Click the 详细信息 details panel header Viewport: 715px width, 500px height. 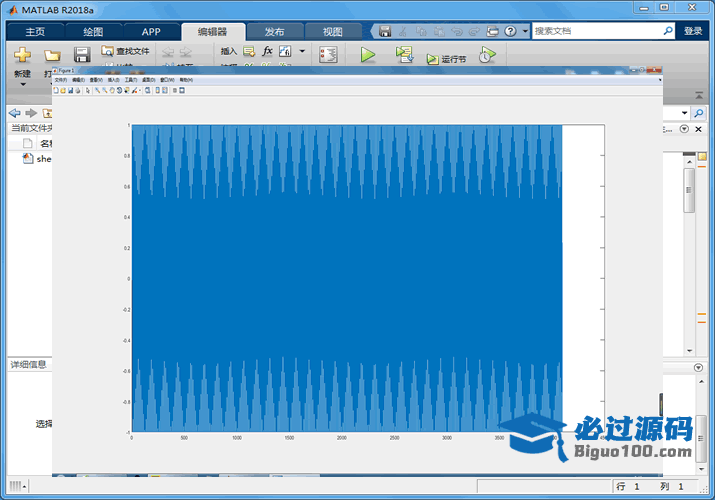(29, 364)
